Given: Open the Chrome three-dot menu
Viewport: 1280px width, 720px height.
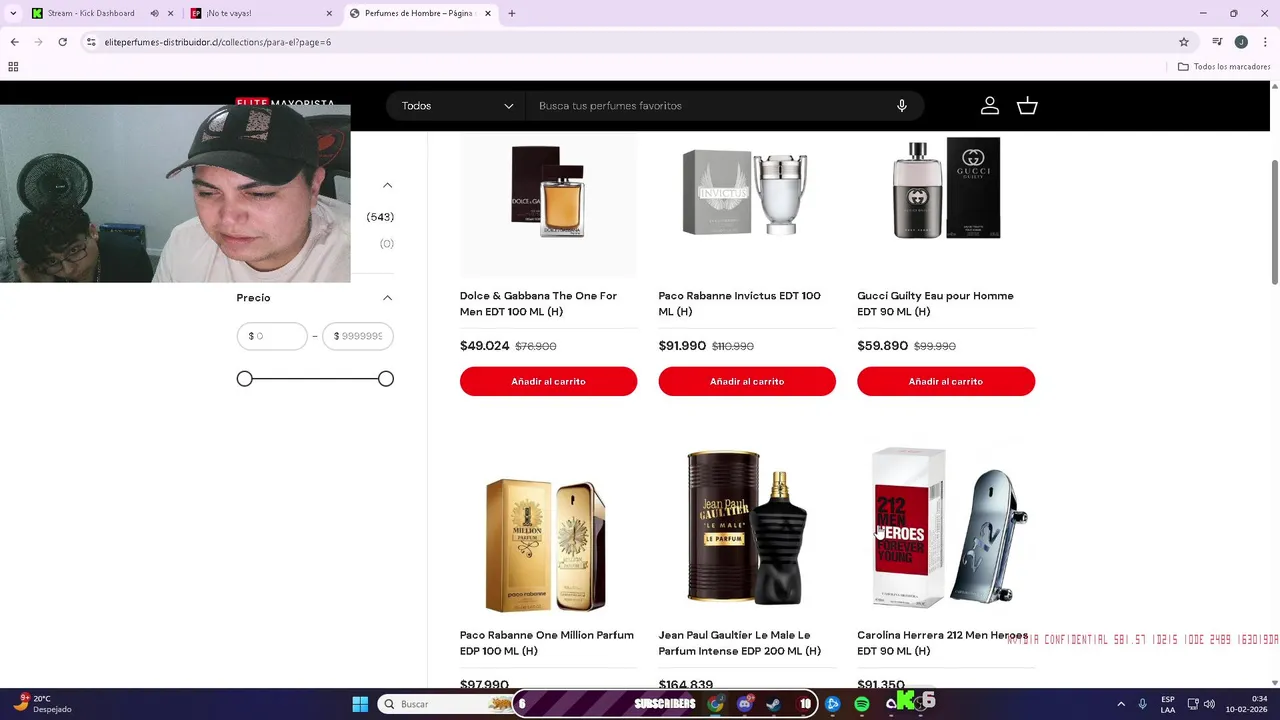Looking at the screenshot, I should (x=1265, y=42).
